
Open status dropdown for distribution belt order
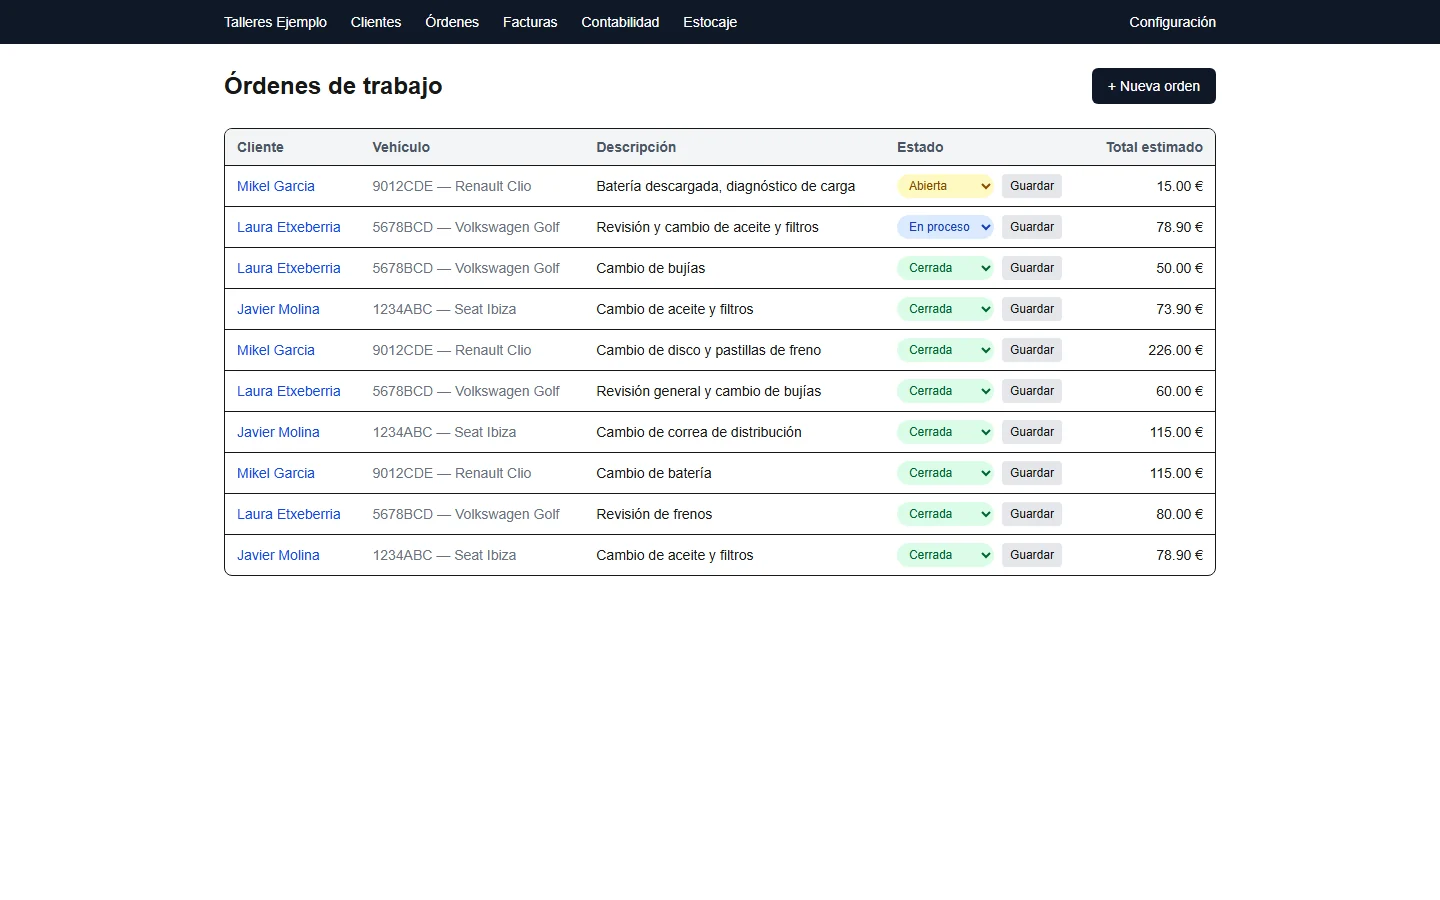coord(945,432)
